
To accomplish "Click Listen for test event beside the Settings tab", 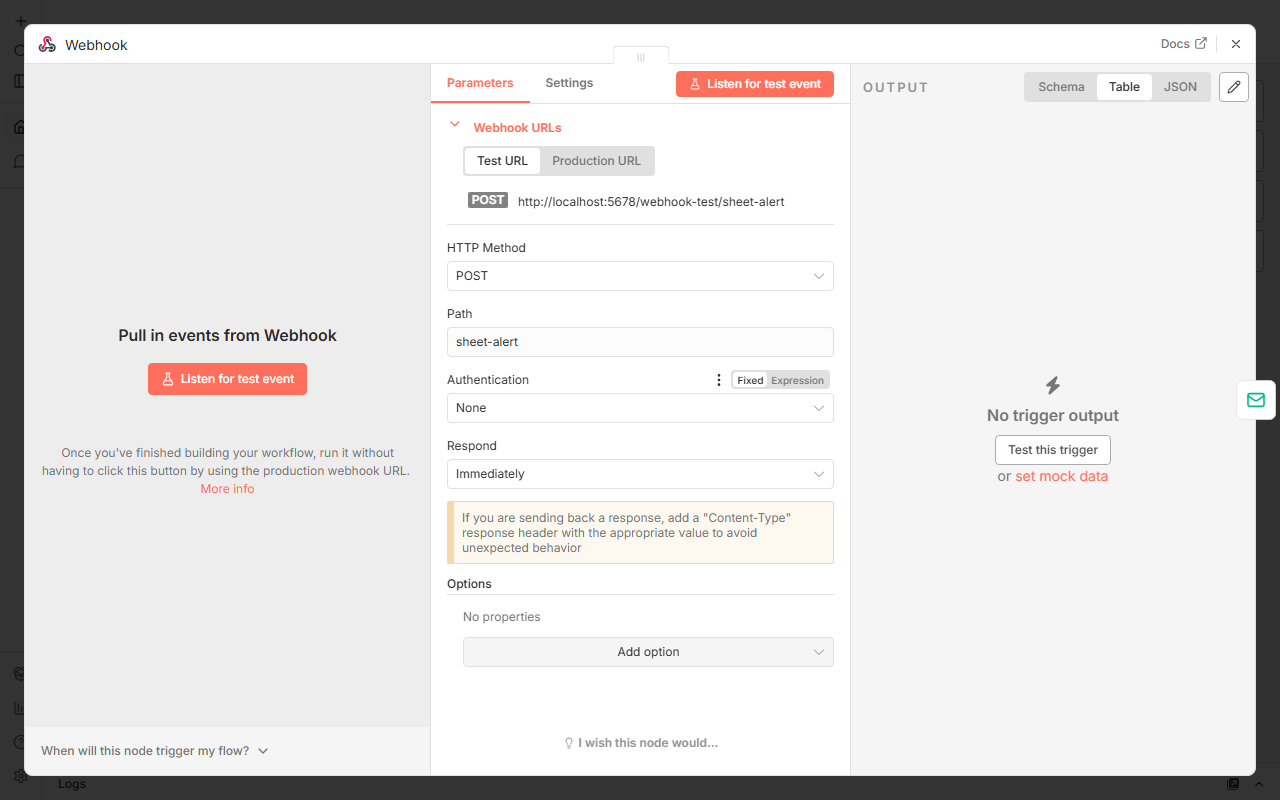I will (x=755, y=84).
